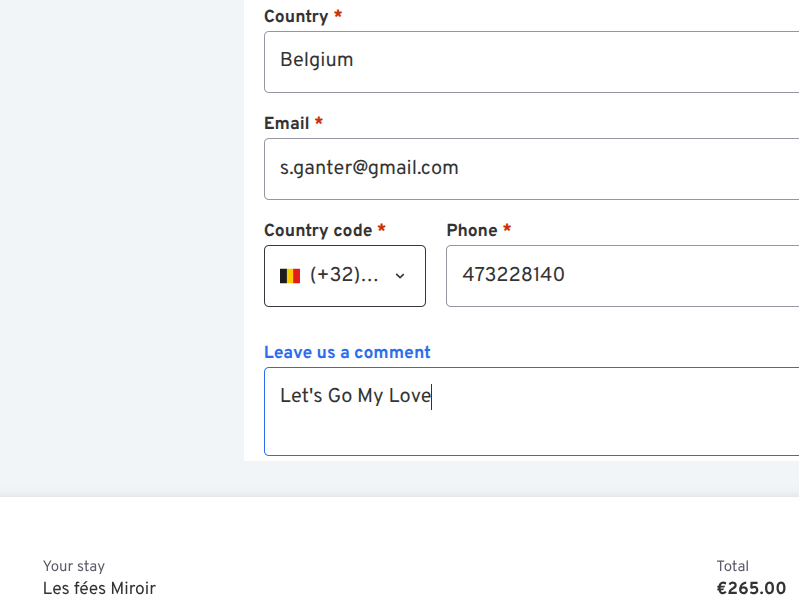
Task: Click the "Phone" field label
Action: [472, 230]
